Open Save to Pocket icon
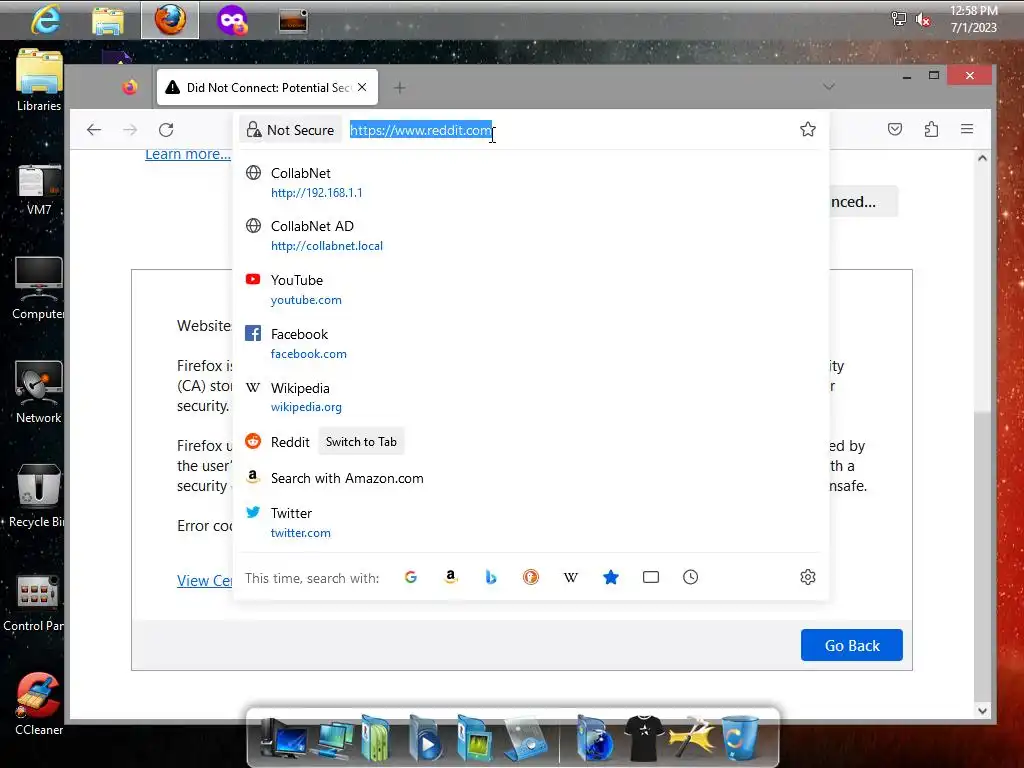1024x768 pixels. (x=895, y=129)
